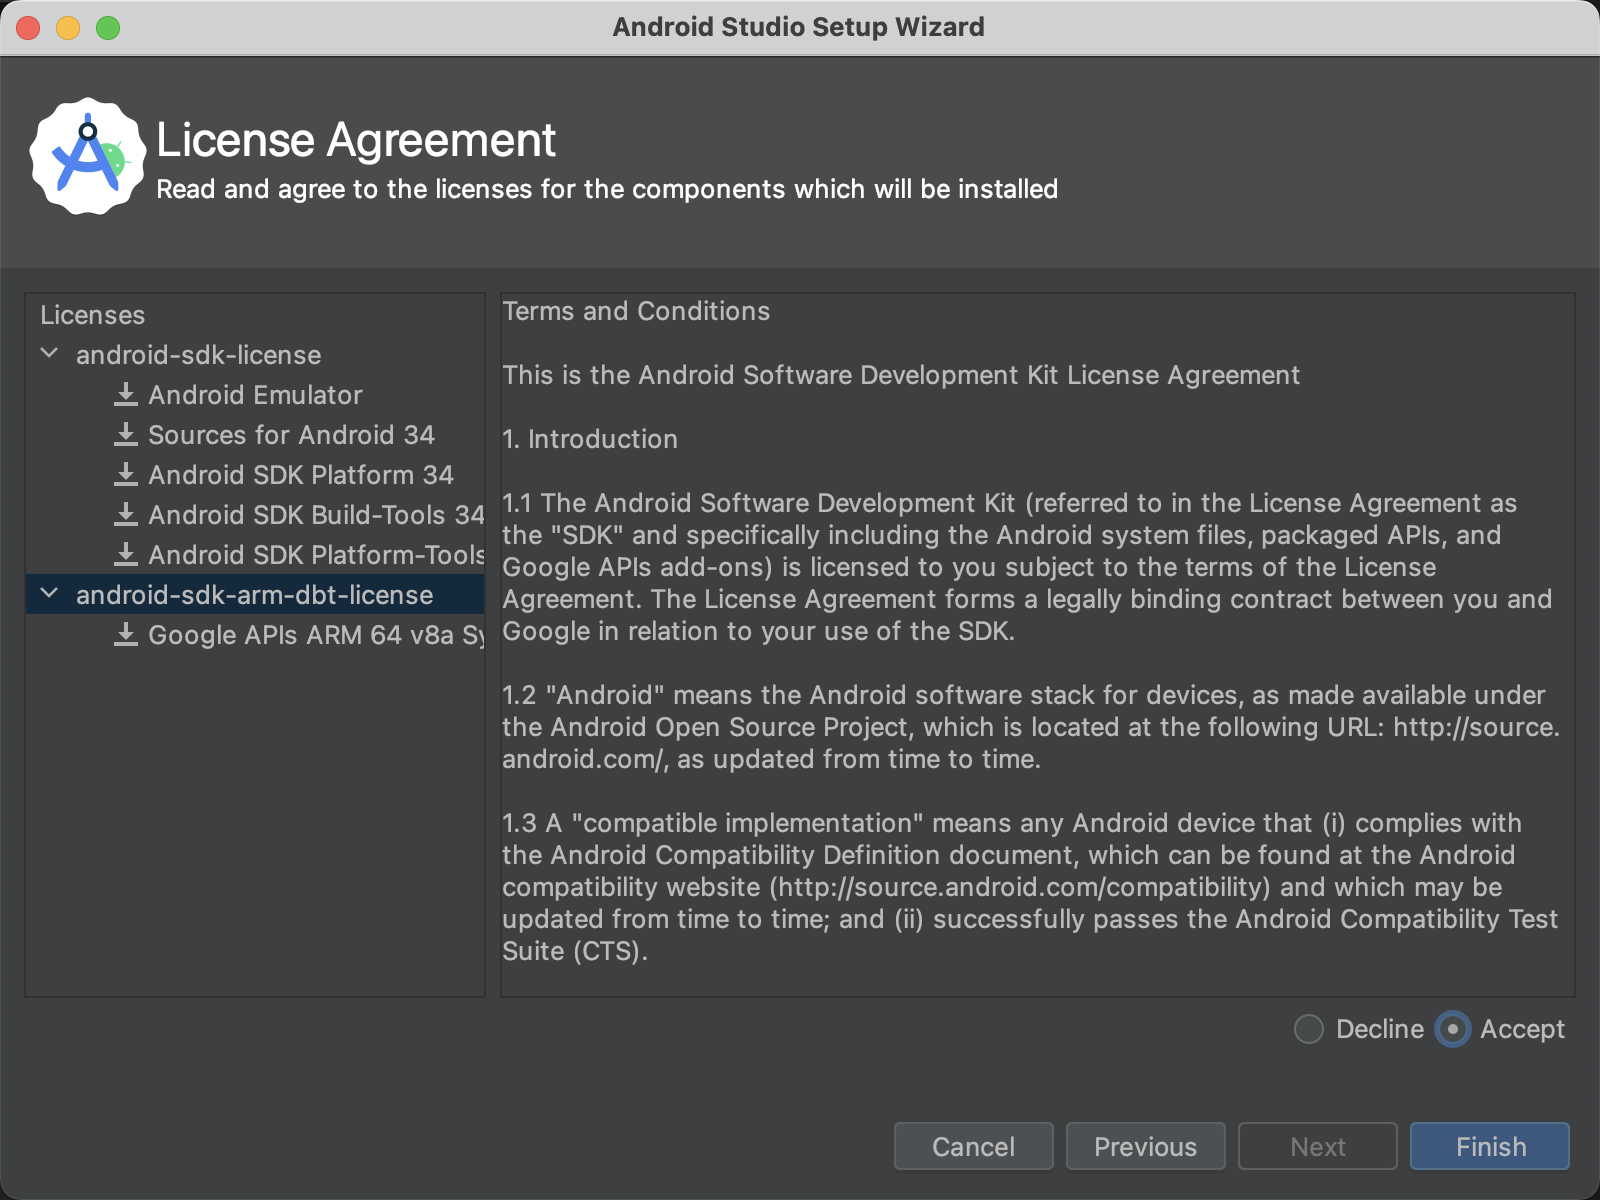Click the '1. Introduction' section heading
The width and height of the screenshot is (1600, 1200).
590,439
